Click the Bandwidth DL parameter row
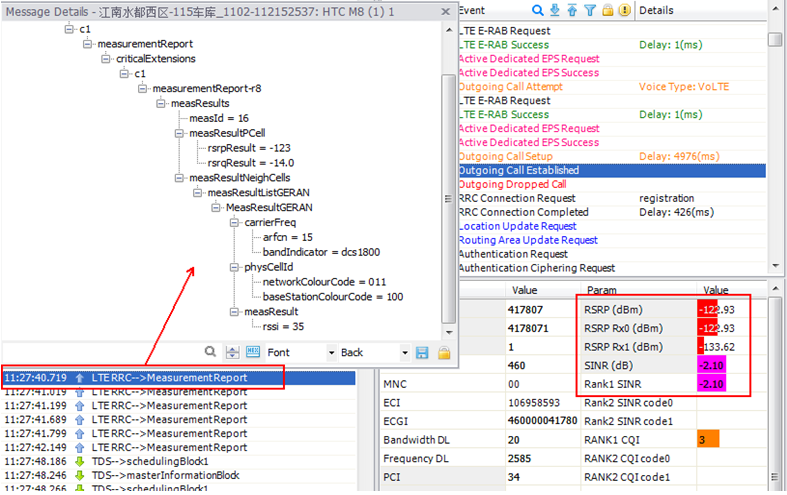Screen dimensions: 787x495 [x=480, y=440]
